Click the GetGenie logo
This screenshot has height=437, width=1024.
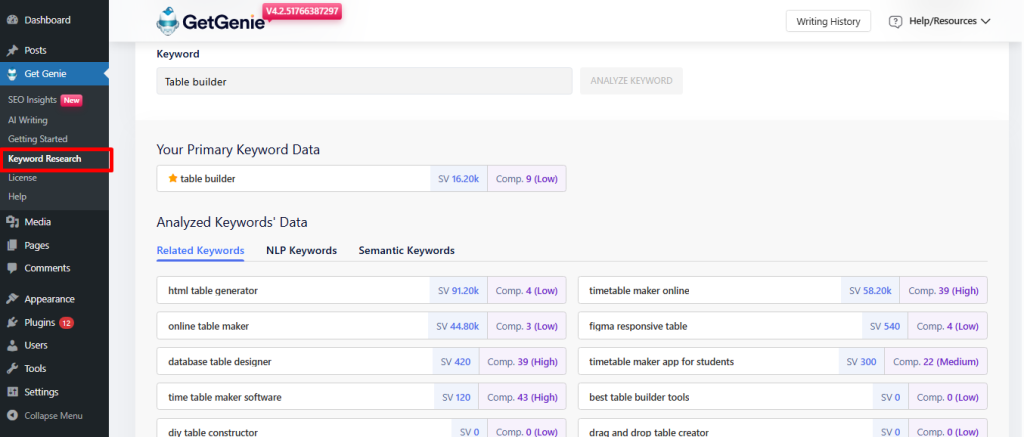(210, 22)
